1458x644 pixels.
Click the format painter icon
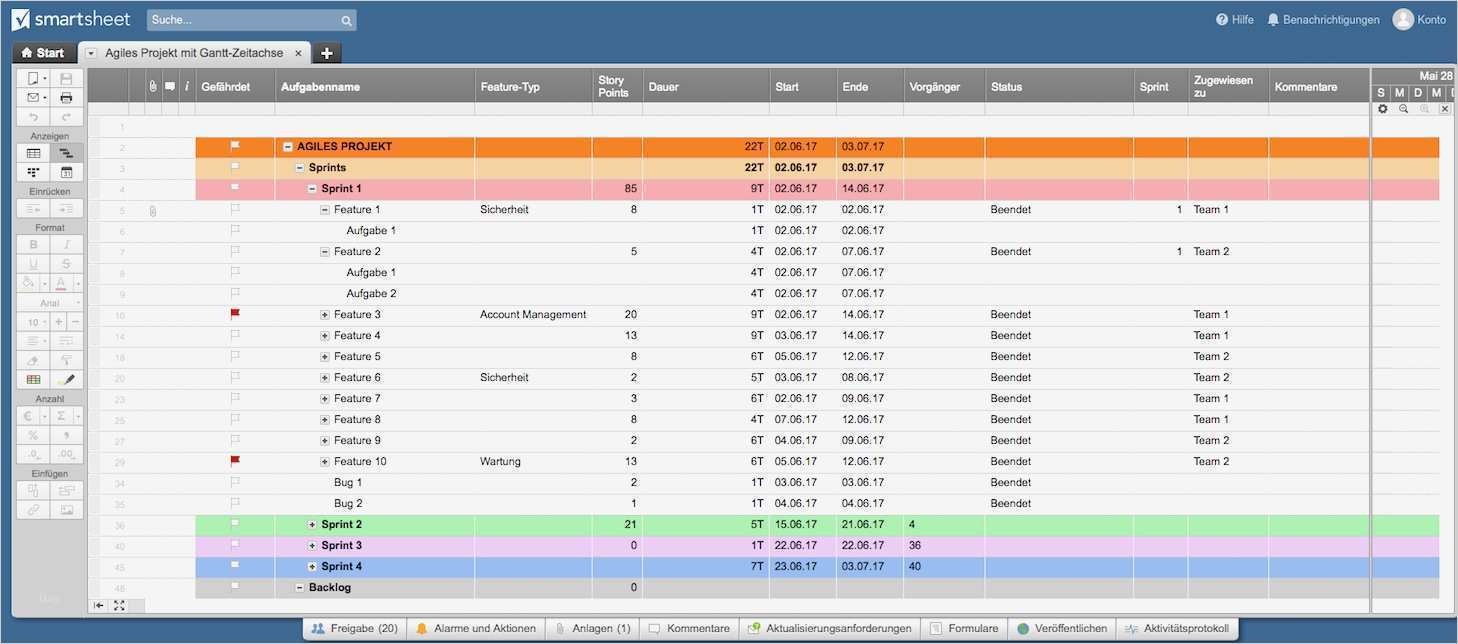click(66, 360)
